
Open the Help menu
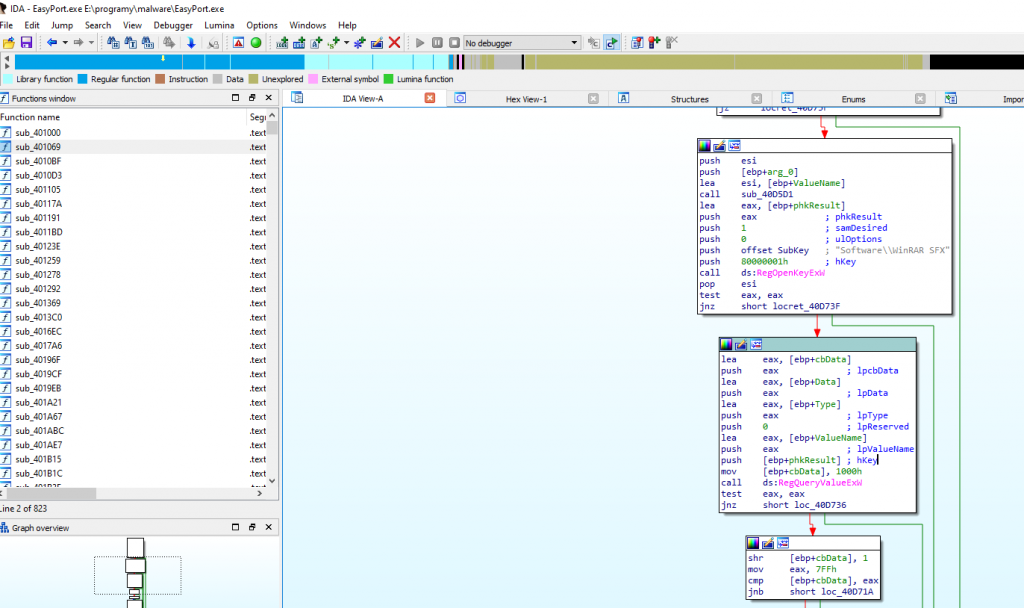347,25
